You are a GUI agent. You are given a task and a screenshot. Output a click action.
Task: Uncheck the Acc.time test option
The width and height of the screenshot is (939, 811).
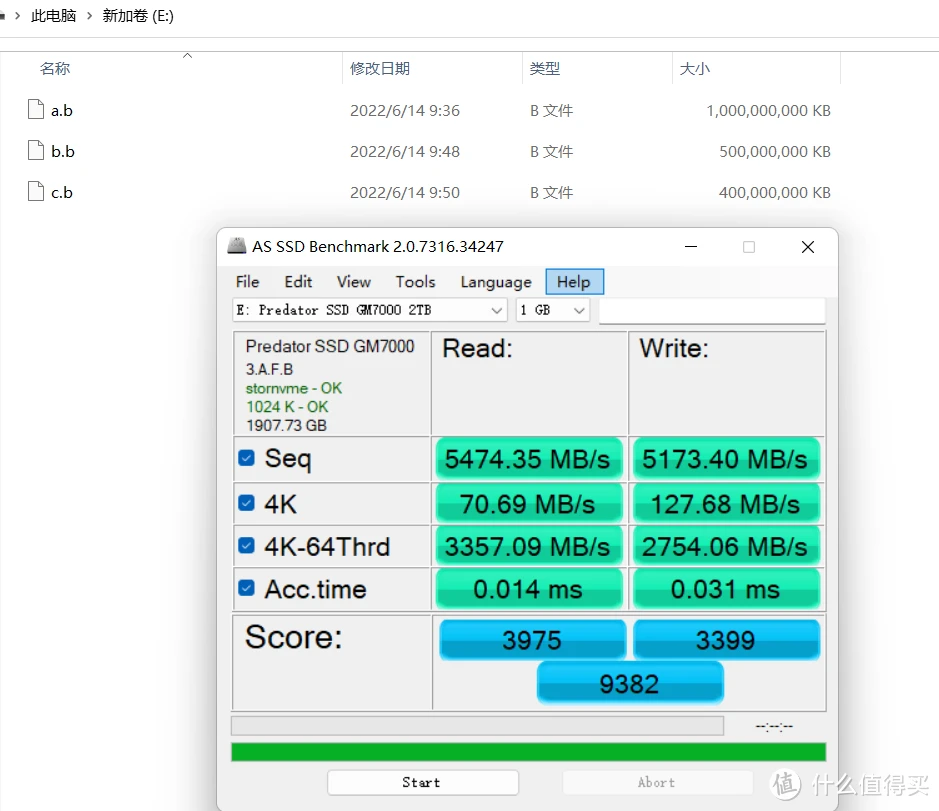point(246,588)
